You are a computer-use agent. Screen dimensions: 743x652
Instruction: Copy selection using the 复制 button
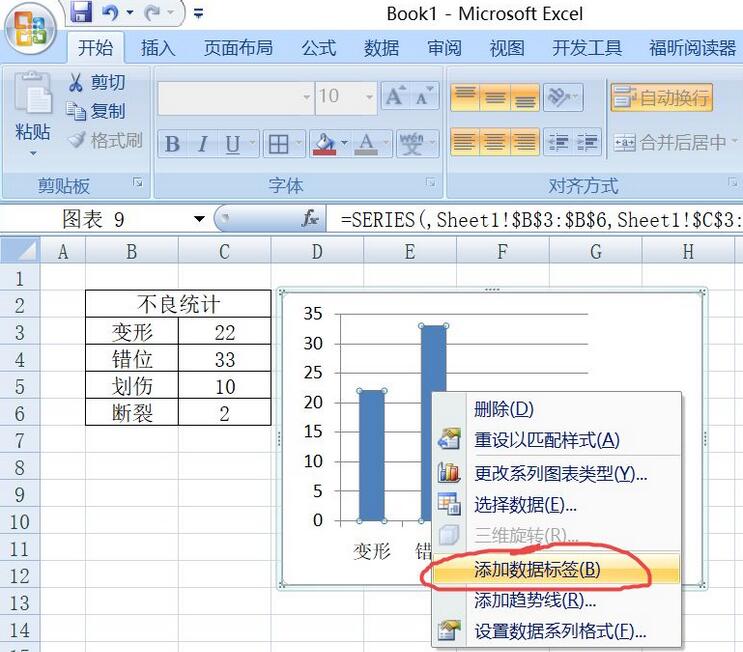[x=96, y=111]
